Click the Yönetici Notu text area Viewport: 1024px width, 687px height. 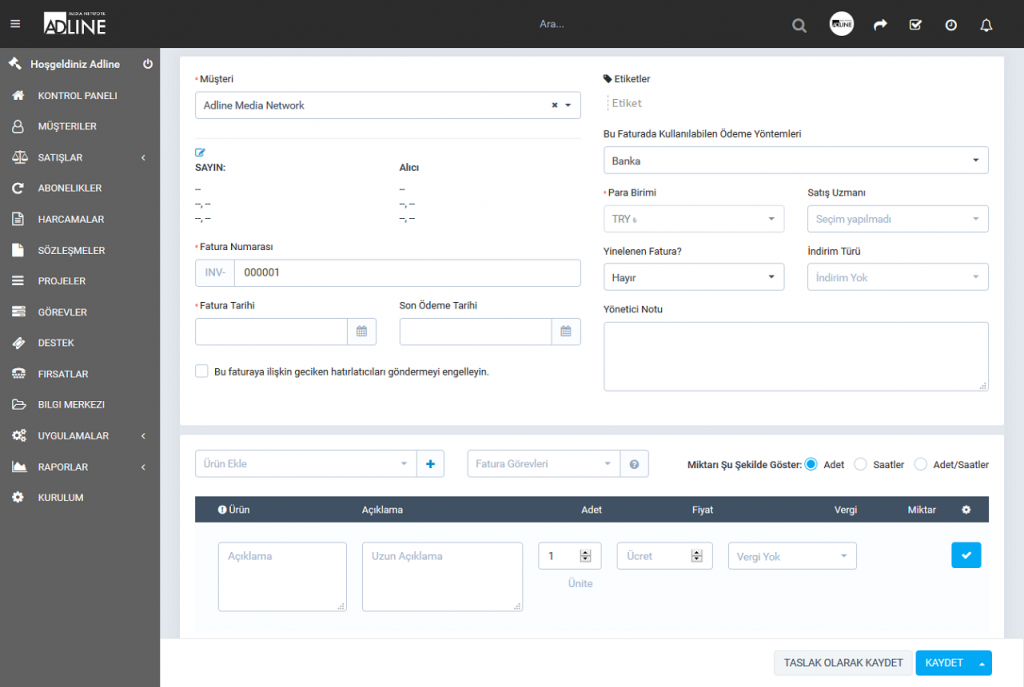pos(795,356)
